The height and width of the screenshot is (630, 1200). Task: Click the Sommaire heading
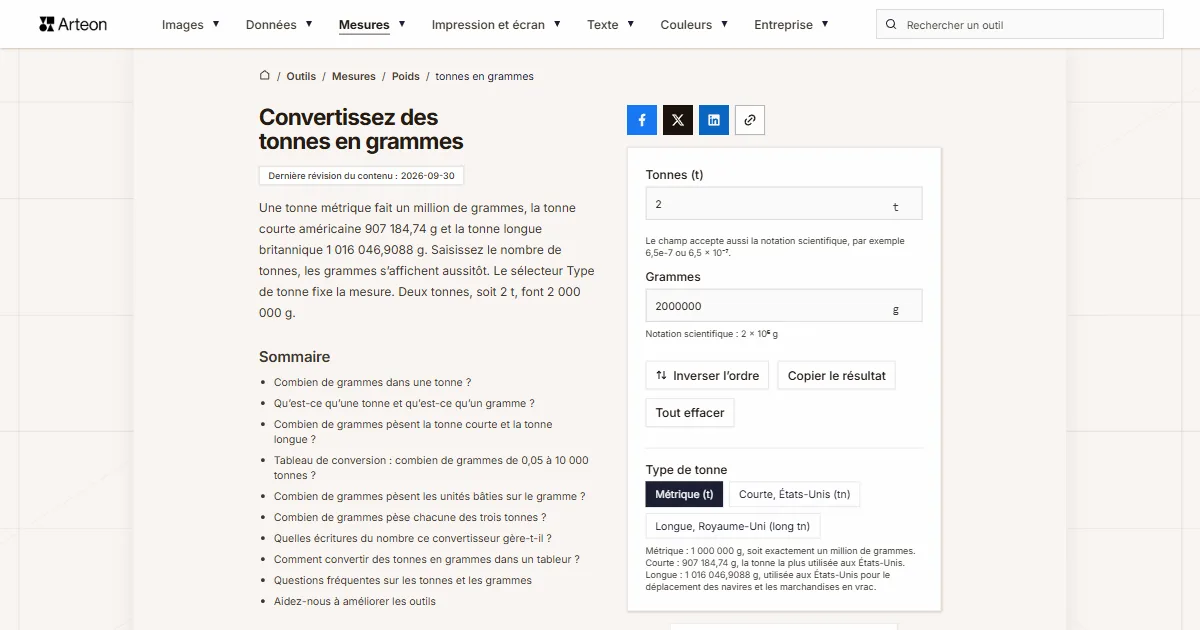(294, 357)
